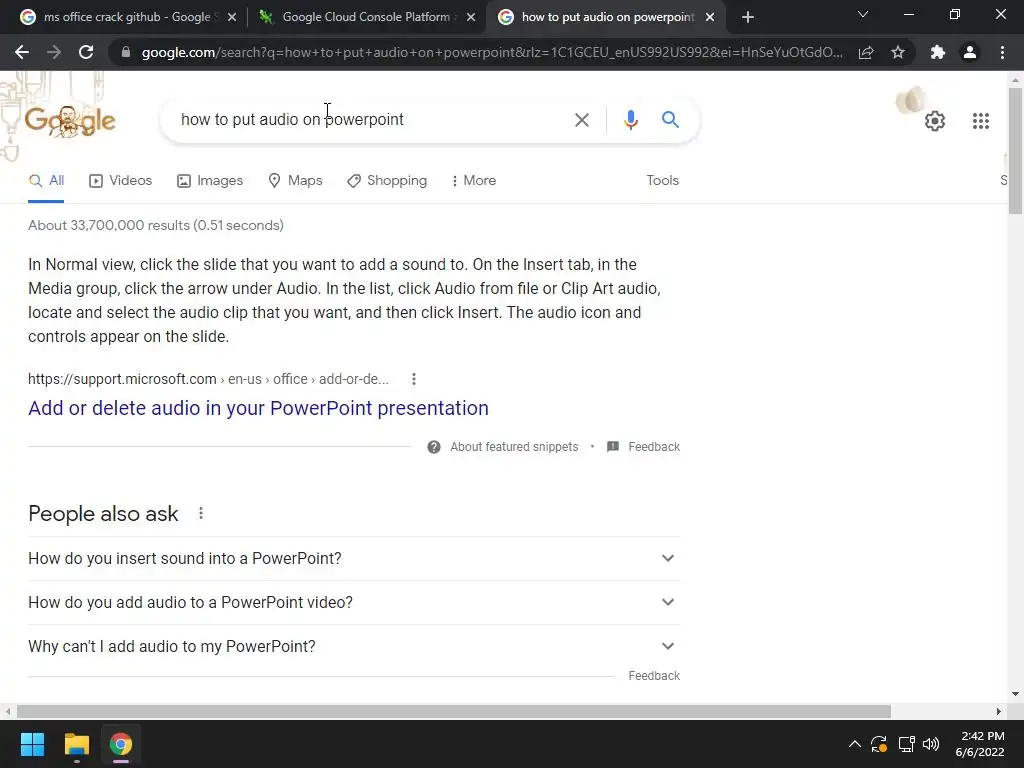Click the share page icon in address bar
Screen dimensions: 1024x768
(866, 52)
